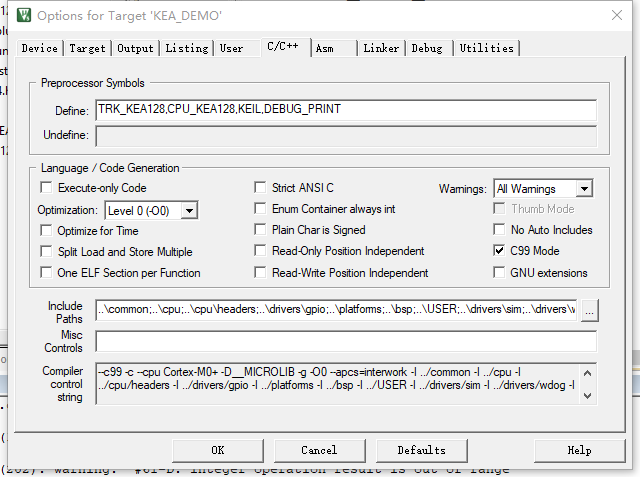640x477 pixels.
Task: Click the OK button
Action: (x=218, y=450)
